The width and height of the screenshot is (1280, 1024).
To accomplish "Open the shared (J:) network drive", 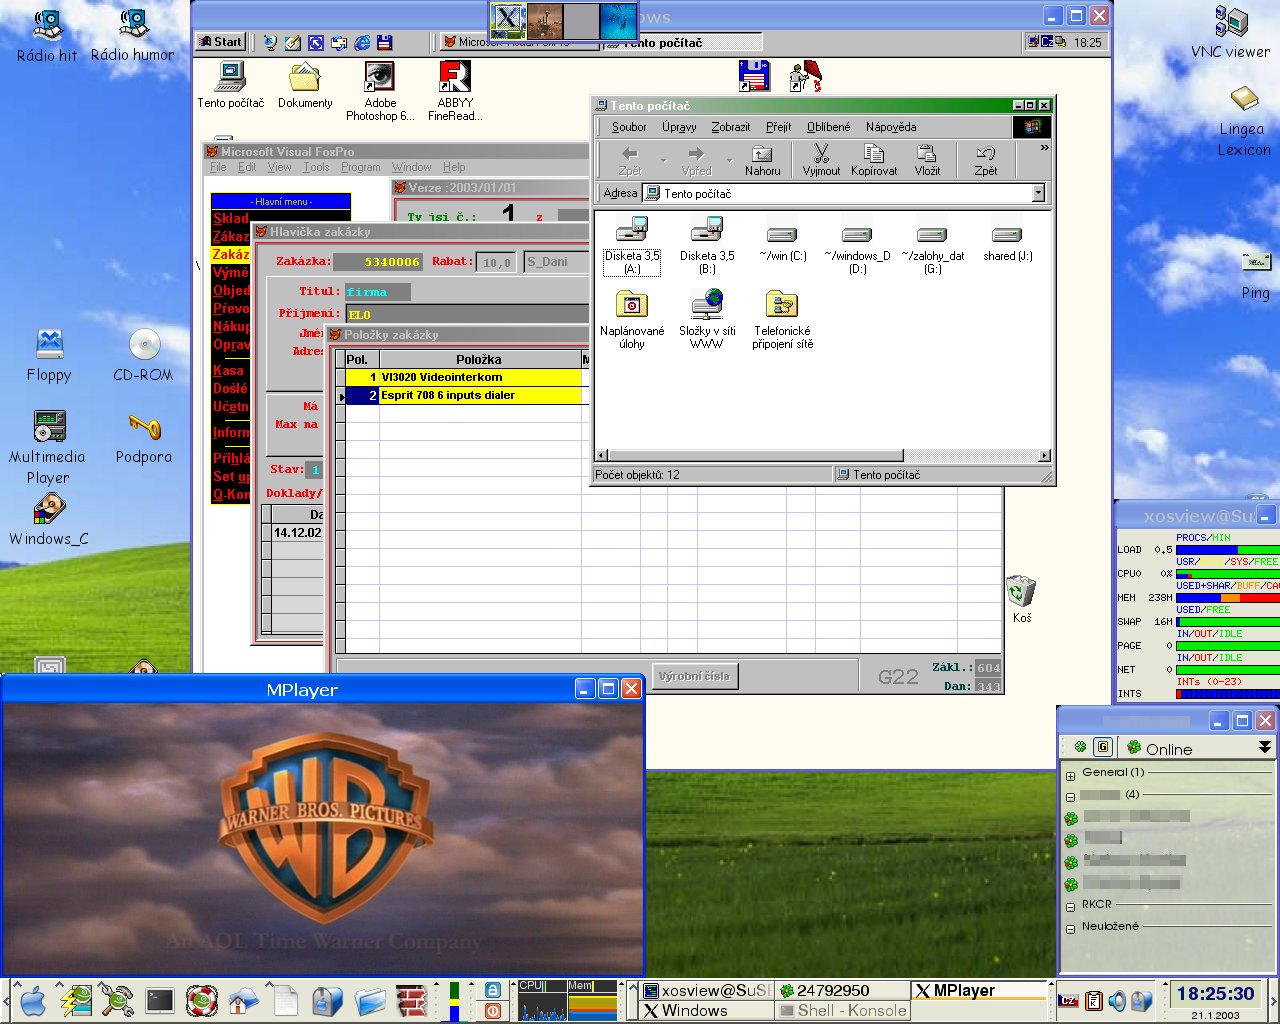I will [x=1007, y=243].
